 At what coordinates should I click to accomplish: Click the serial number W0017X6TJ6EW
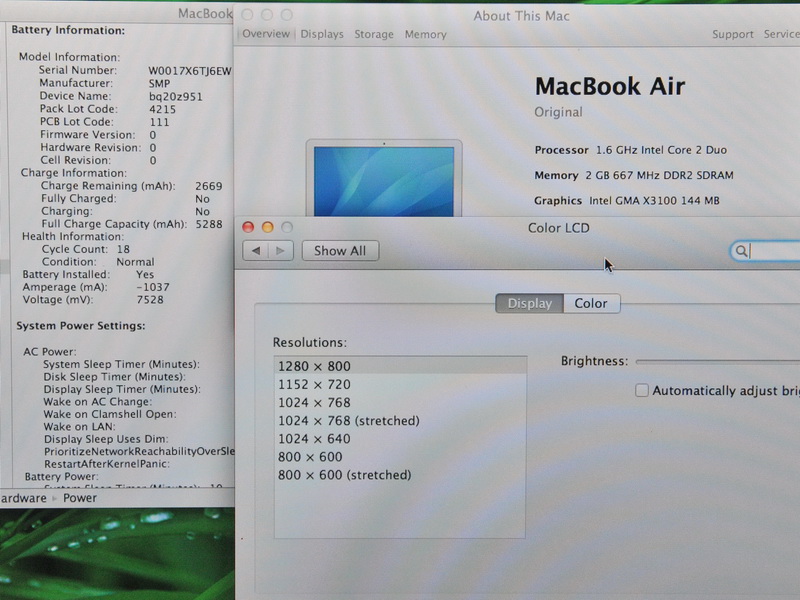click(190, 71)
